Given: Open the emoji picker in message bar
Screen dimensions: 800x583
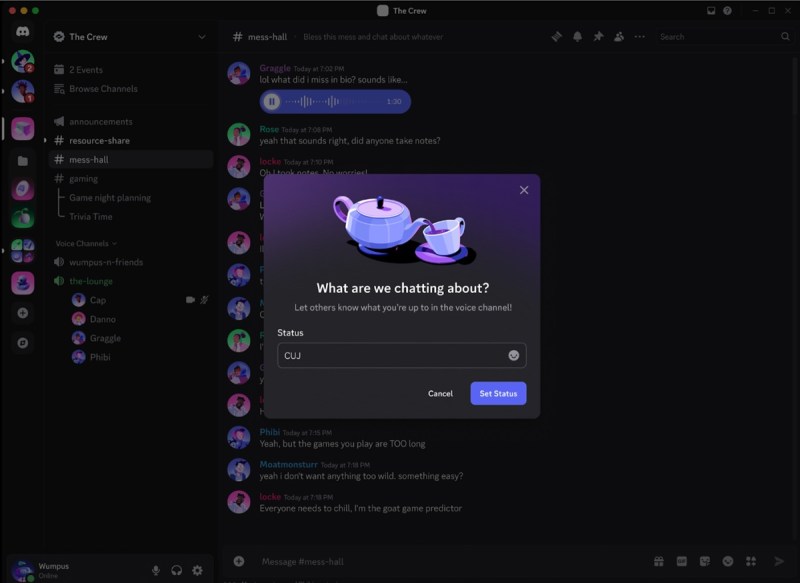Looking at the screenshot, I should coord(728,562).
